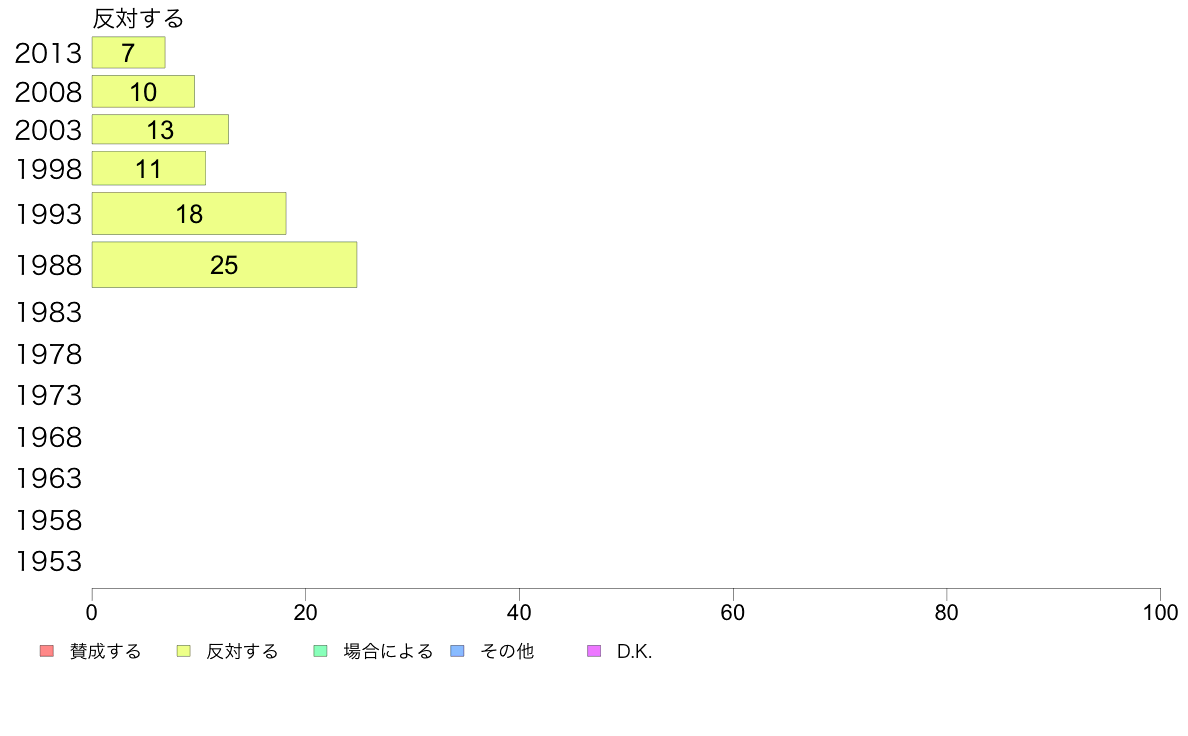Click the yellow 反対する legend swatch
This screenshot has height=736, width=1188.
(x=183, y=651)
